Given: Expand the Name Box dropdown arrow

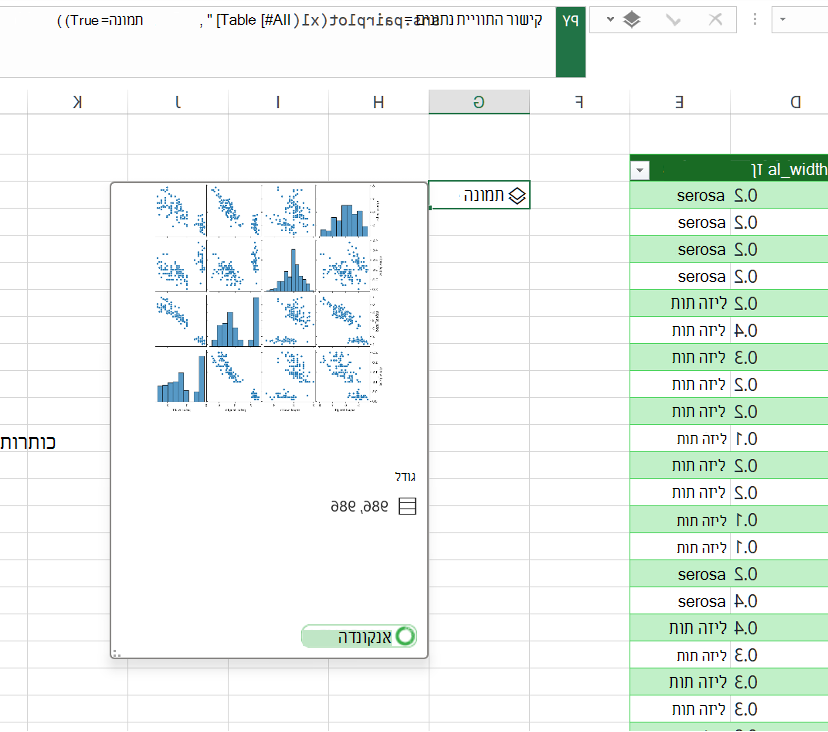Looking at the screenshot, I should click(x=783, y=20).
